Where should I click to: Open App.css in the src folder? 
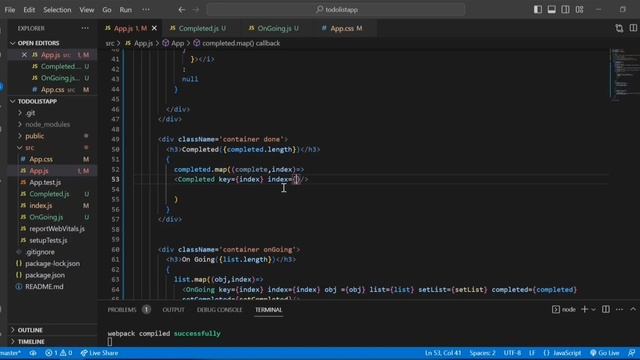click(x=41, y=159)
